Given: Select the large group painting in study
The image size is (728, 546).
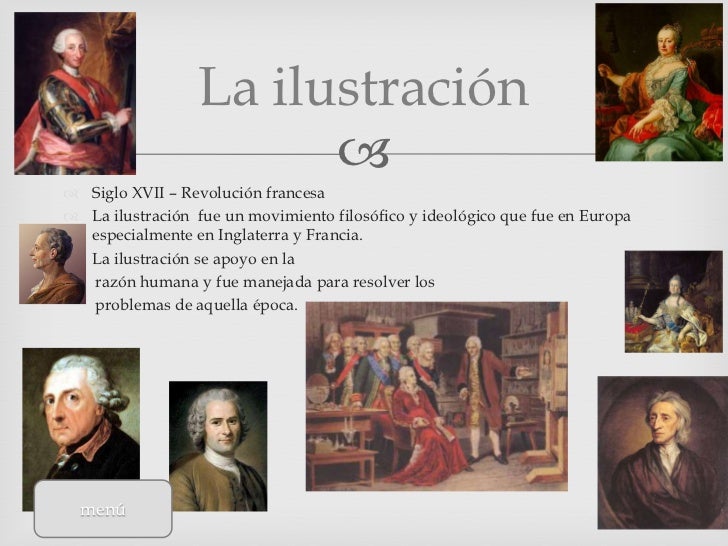Looking at the screenshot, I should pos(436,396).
